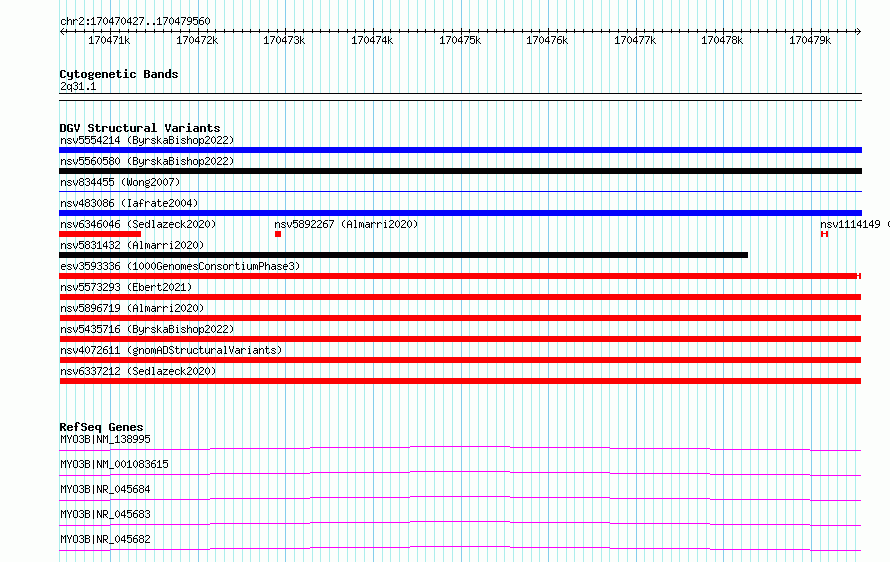Click the 170474k ruler tick label
The image size is (890, 562).
tap(372, 40)
